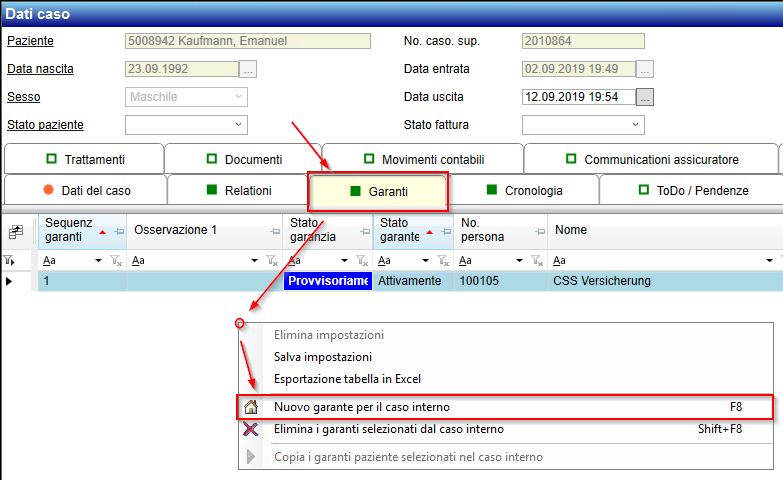Pin the Osservazione 1 column

[x=275, y=232]
